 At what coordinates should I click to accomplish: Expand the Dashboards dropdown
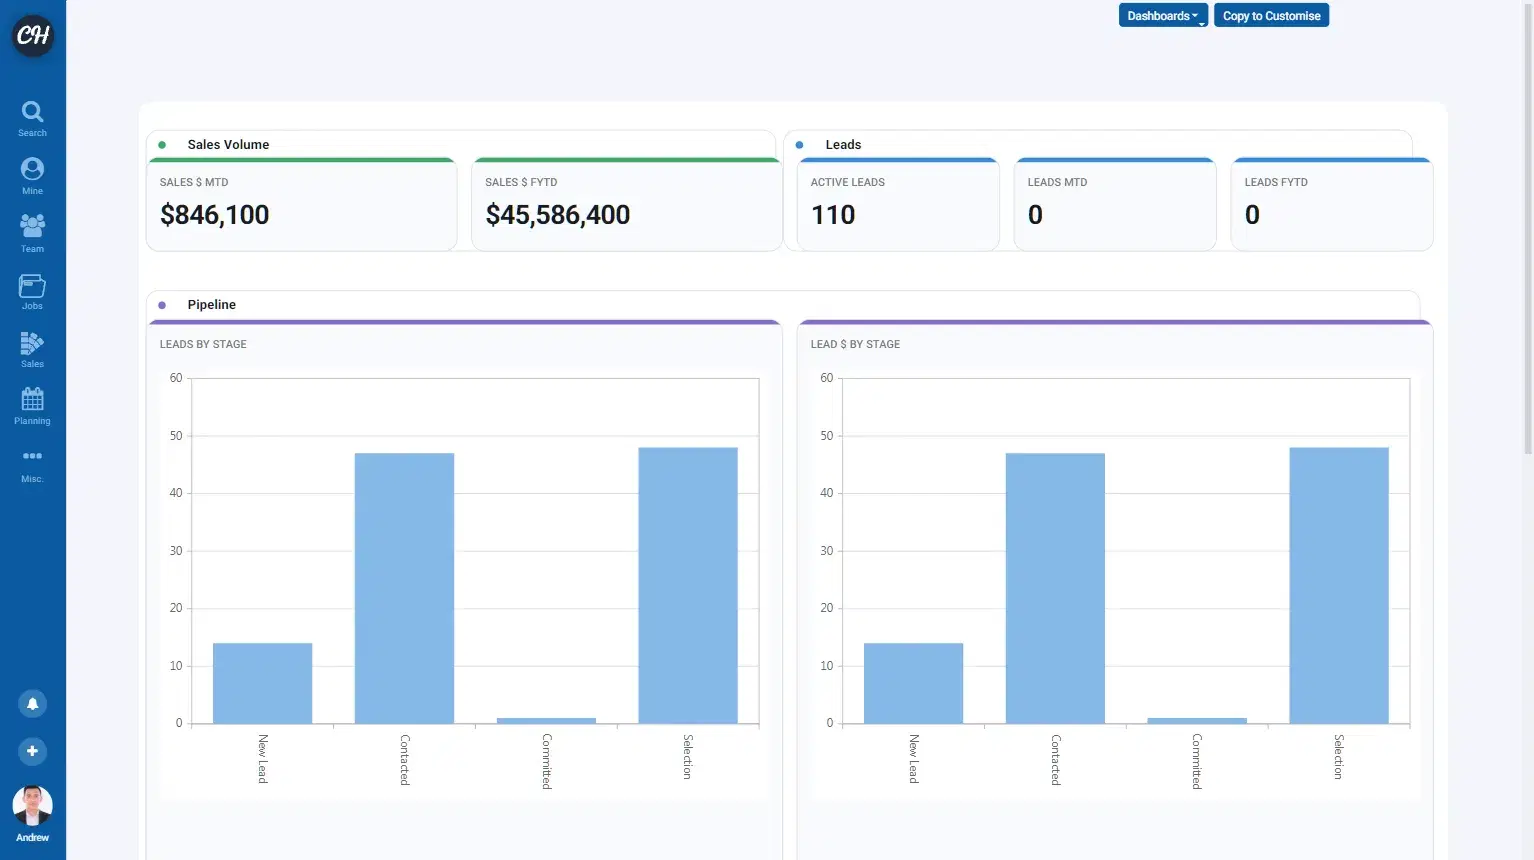tap(1163, 16)
